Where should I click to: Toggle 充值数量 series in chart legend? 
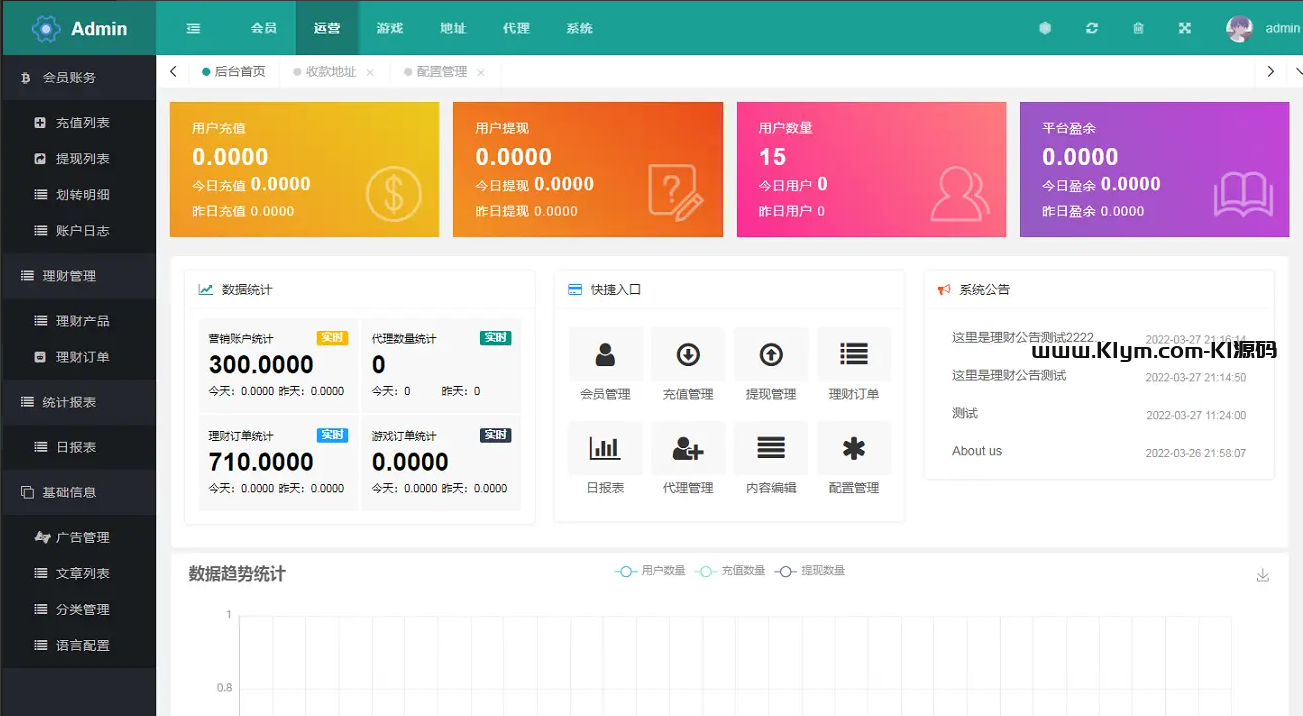(730, 571)
